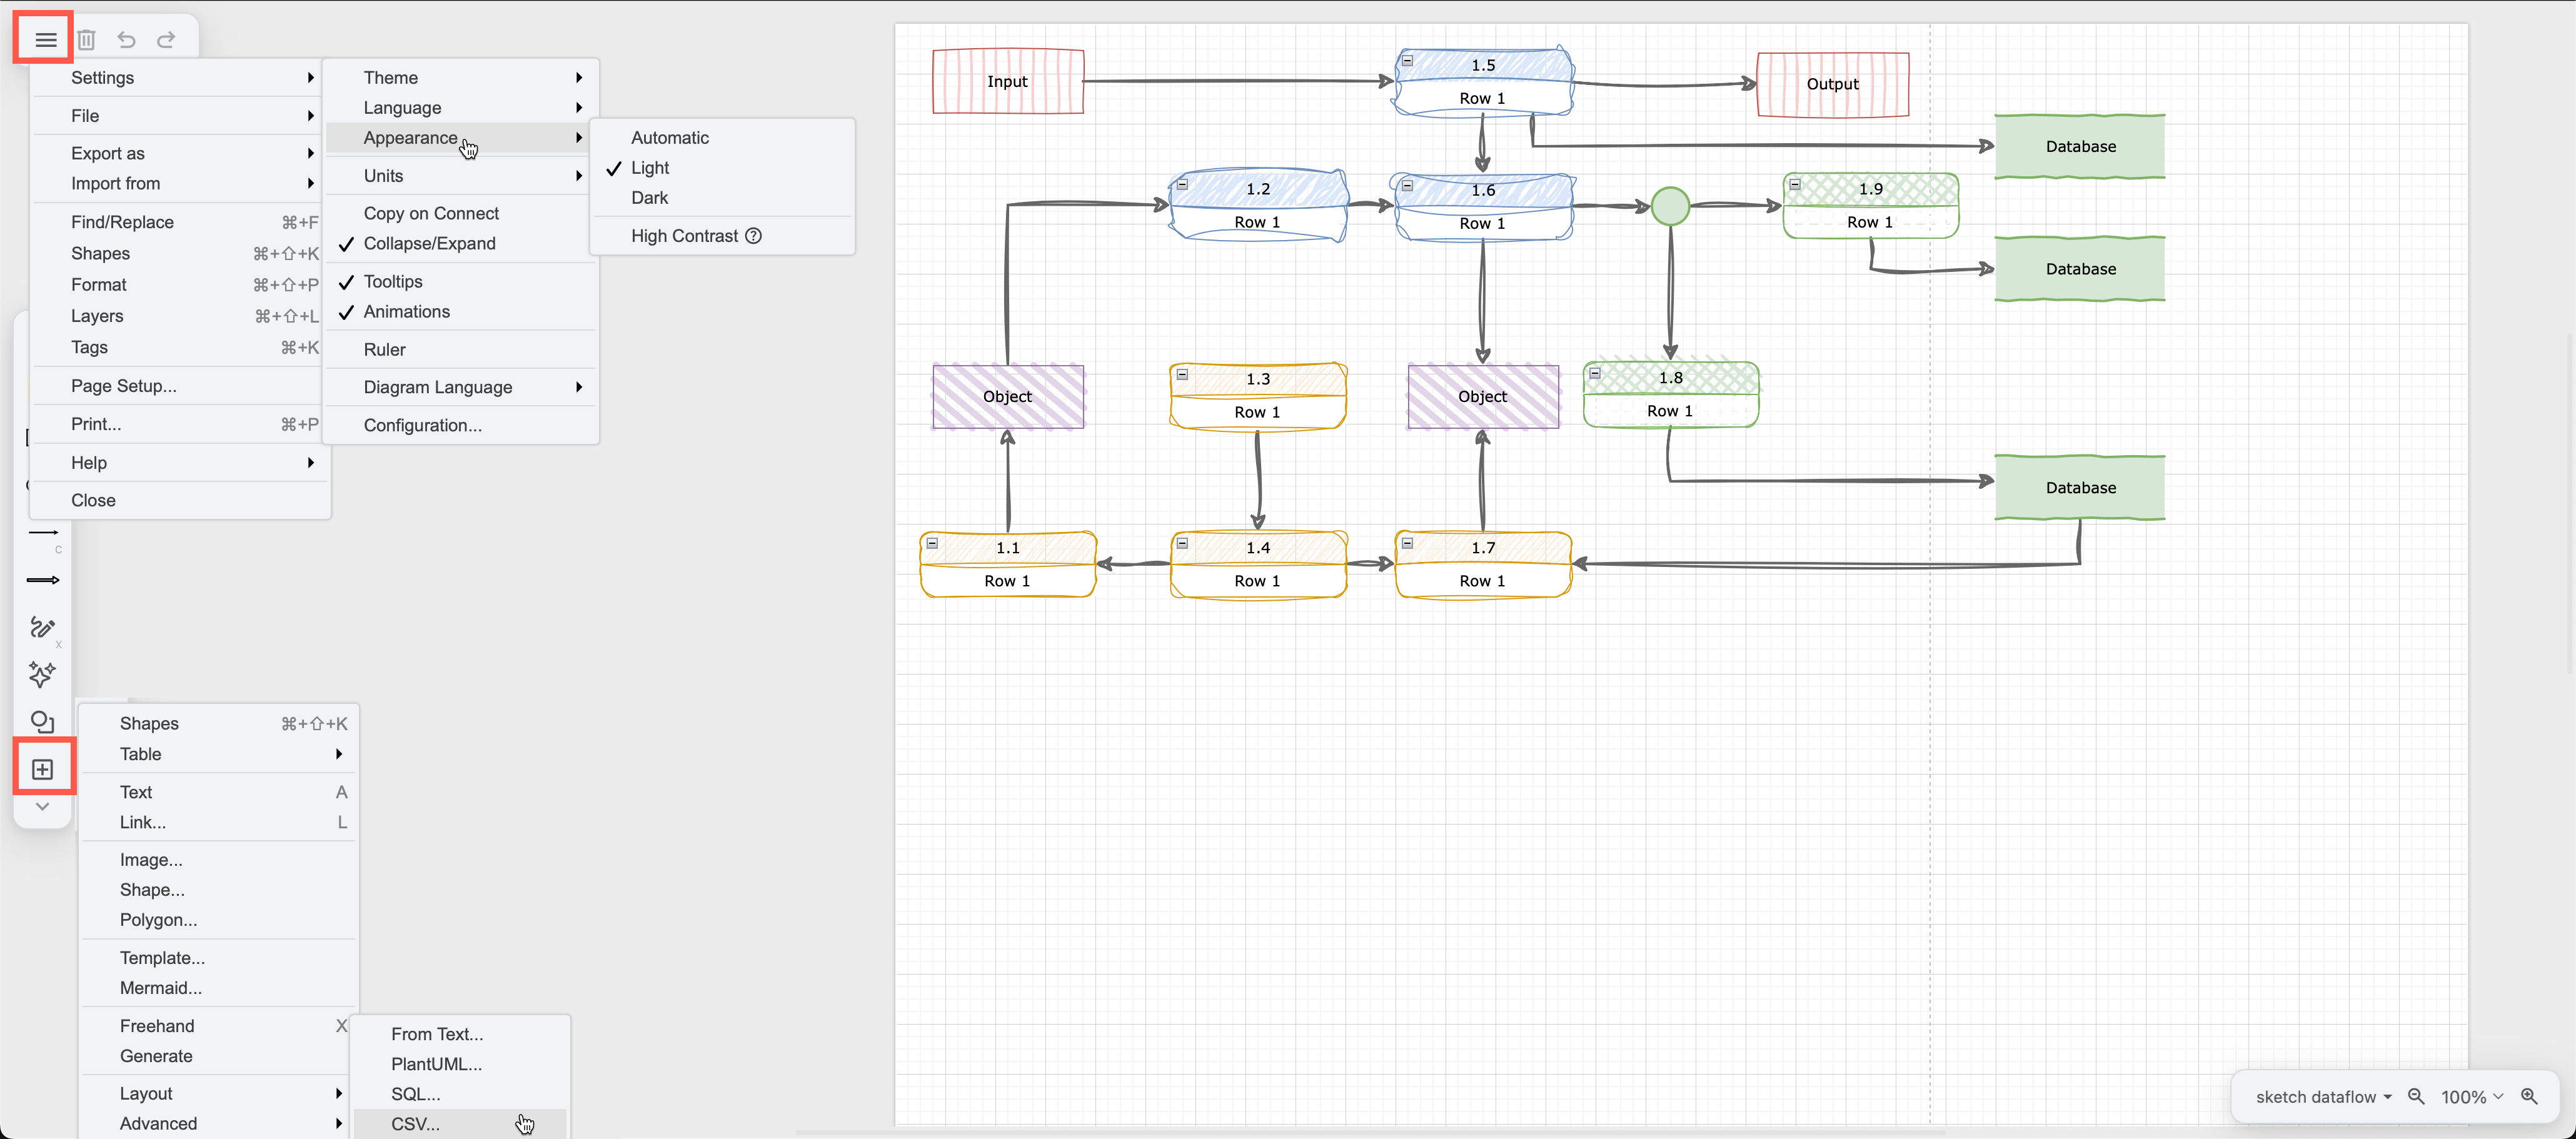Expand the Import from submenu
The height and width of the screenshot is (1139, 2576).
point(180,183)
